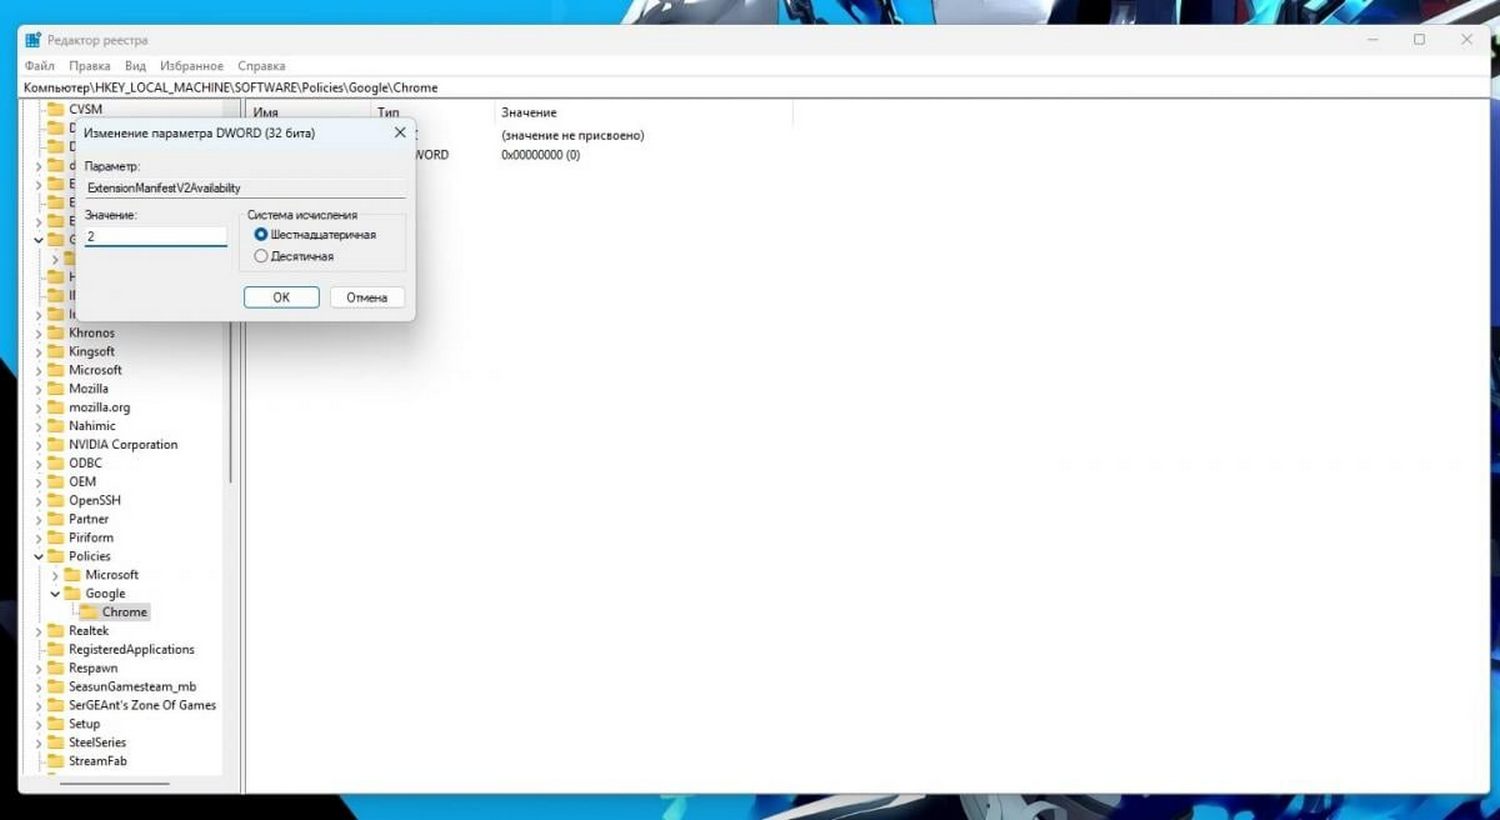Click the tree pane horizontal scrollbar
The height and width of the screenshot is (820, 1500).
[x=115, y=783]
